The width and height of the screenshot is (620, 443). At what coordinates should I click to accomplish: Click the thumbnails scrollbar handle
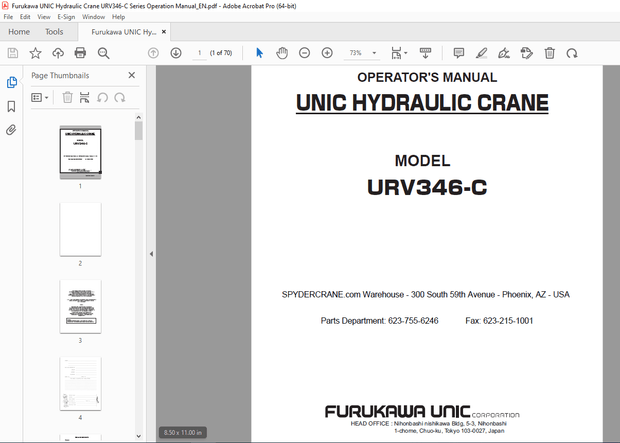138,131
